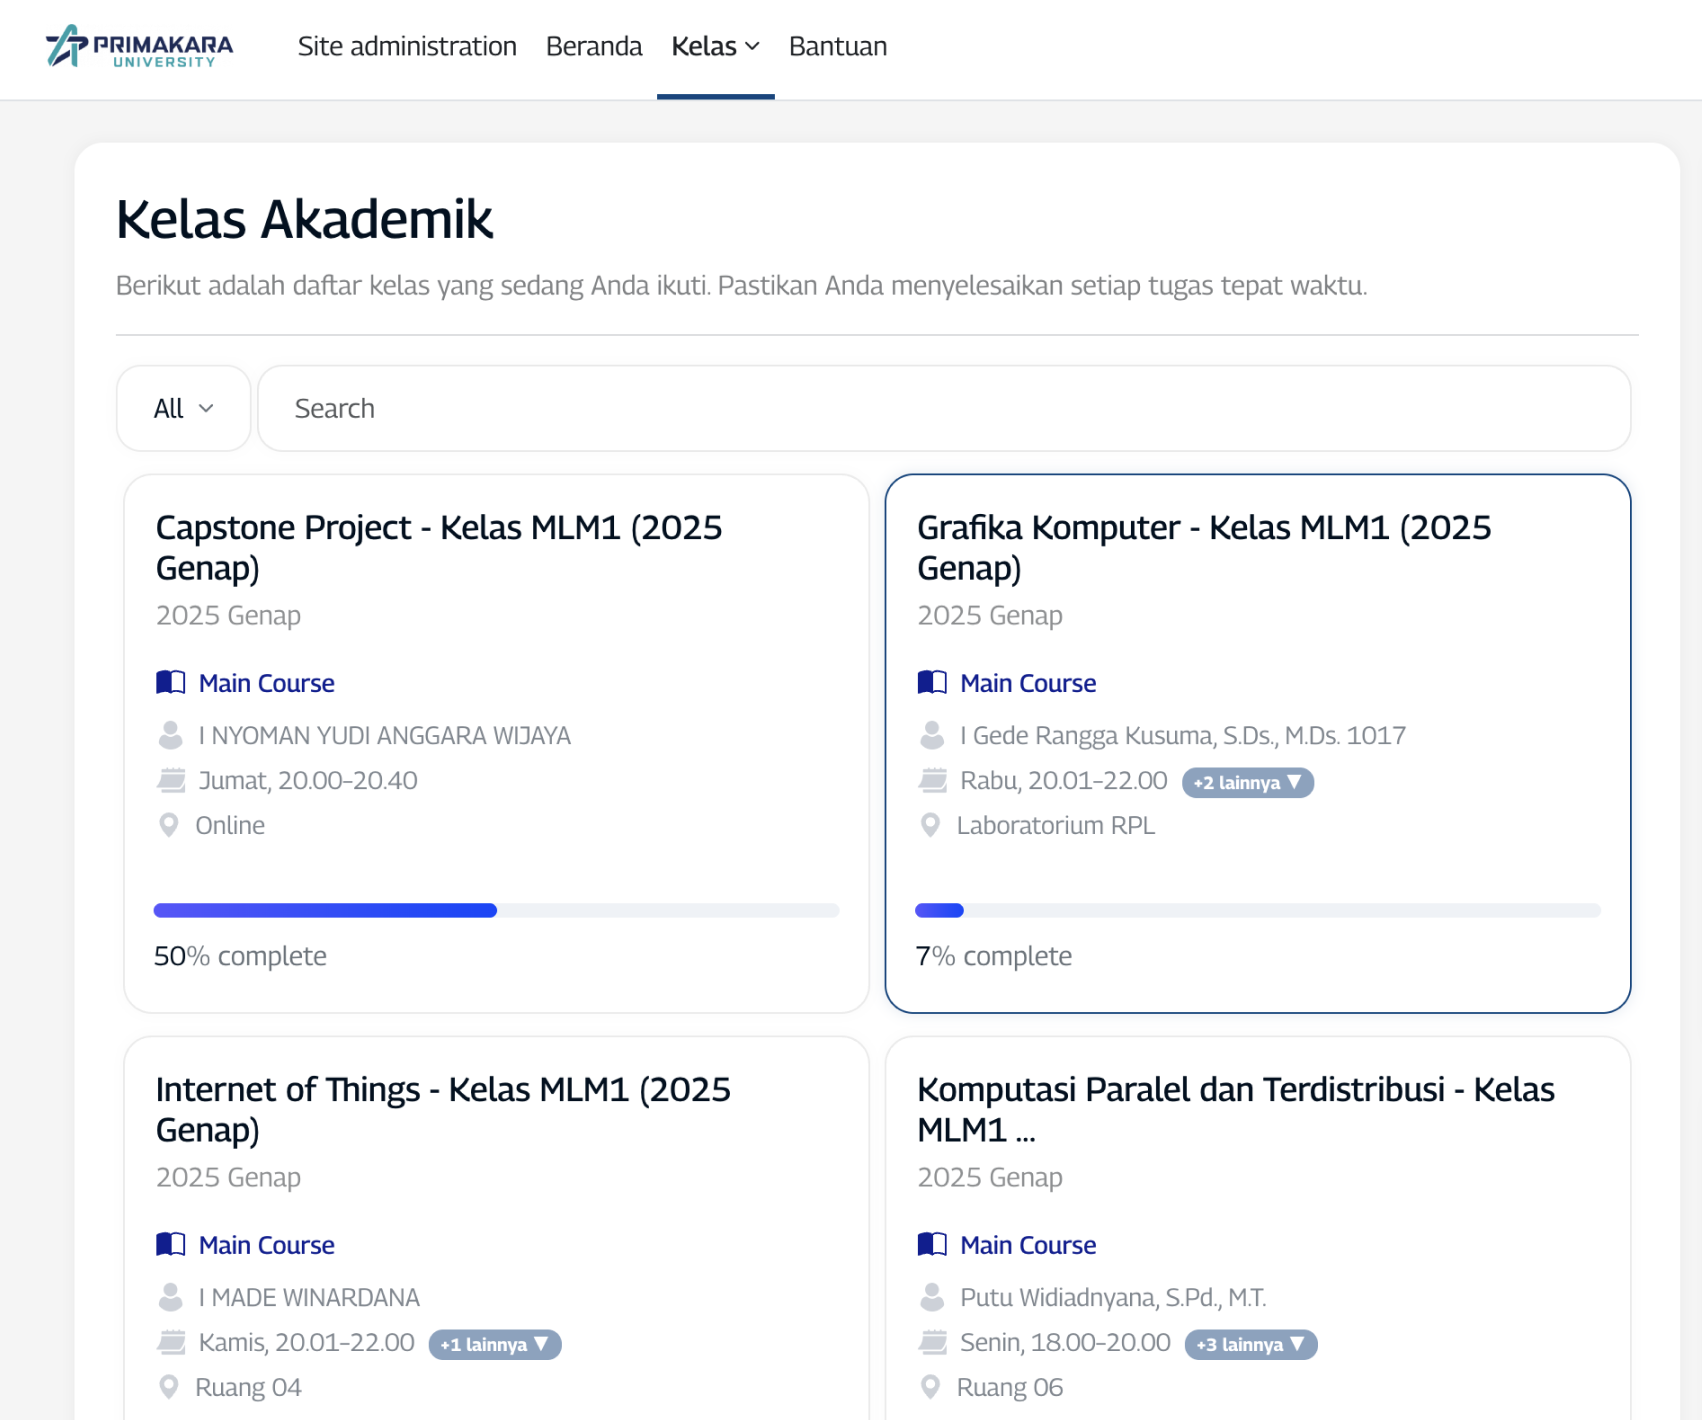
Task: Click Main Course link on Grafika Komputer card
Action: (1028, 683)
